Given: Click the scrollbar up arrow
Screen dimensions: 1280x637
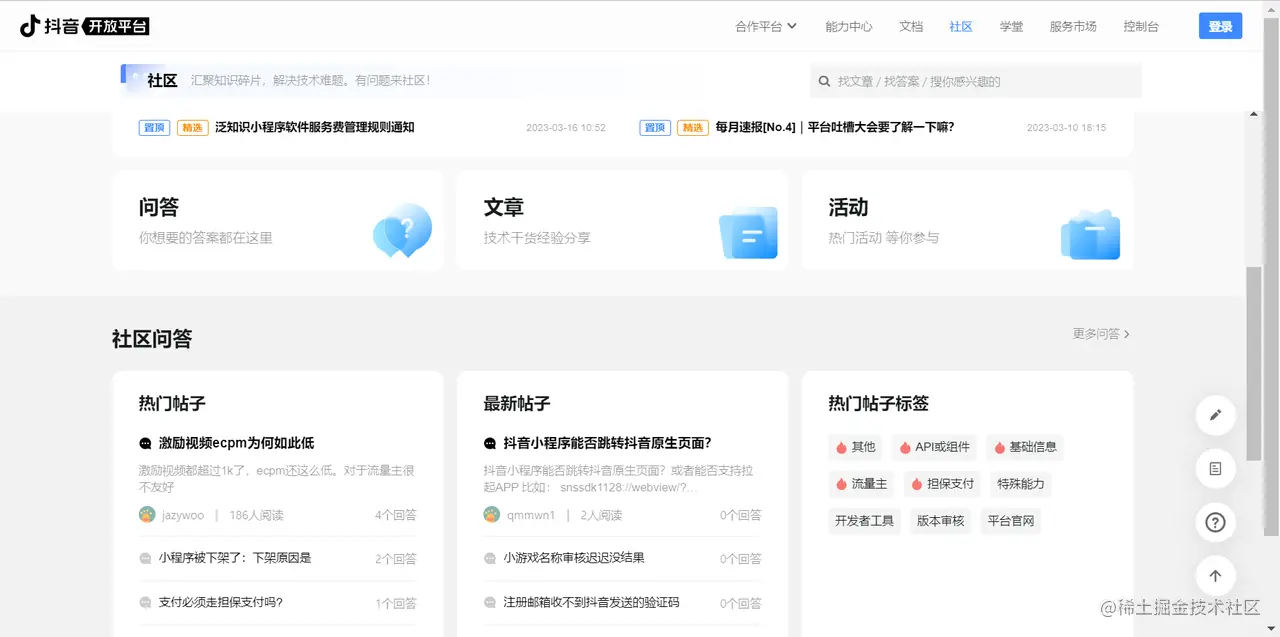Looking at the screenshot, I should (x=1254, y=115).
